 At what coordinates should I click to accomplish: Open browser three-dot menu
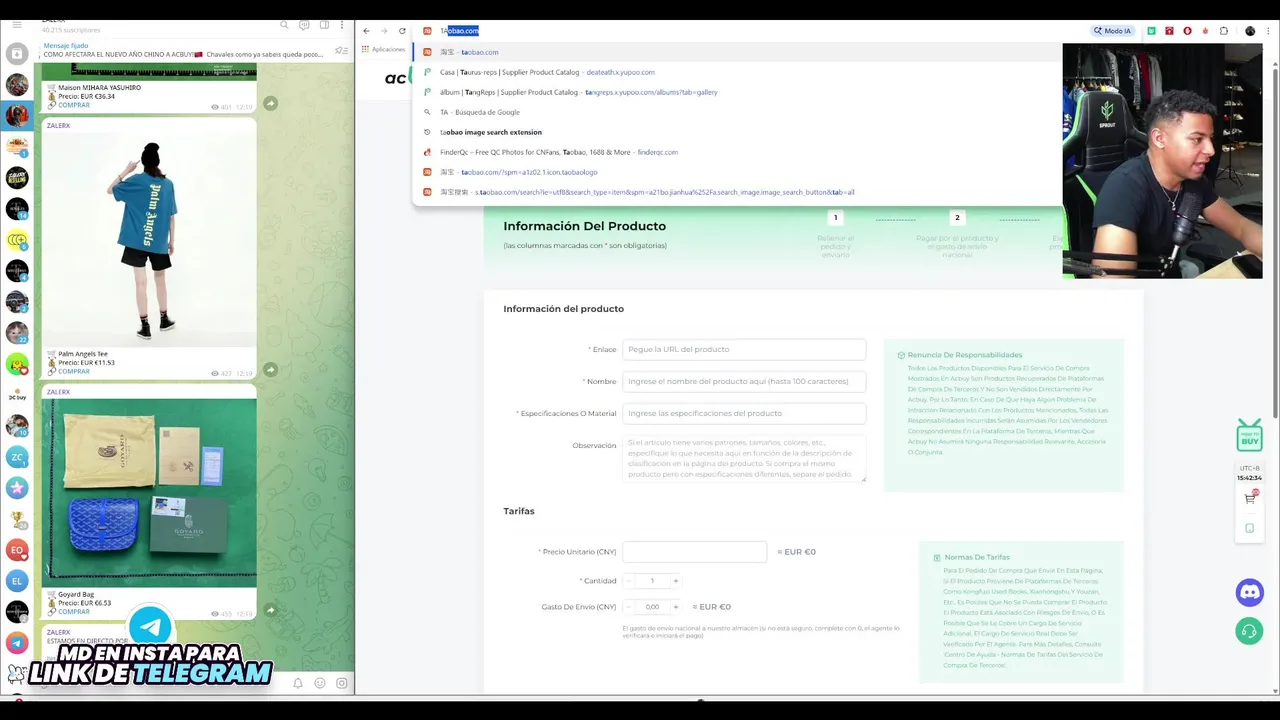[x=1270, y=31]
